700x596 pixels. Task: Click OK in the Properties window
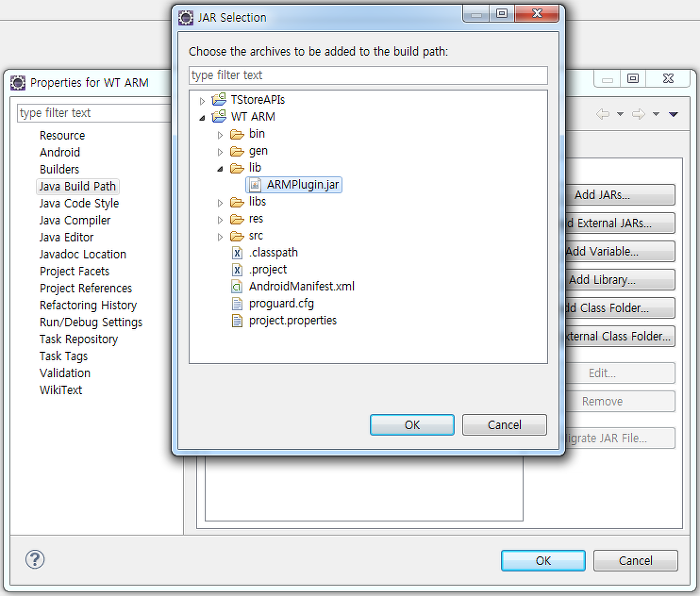point(543,561)
